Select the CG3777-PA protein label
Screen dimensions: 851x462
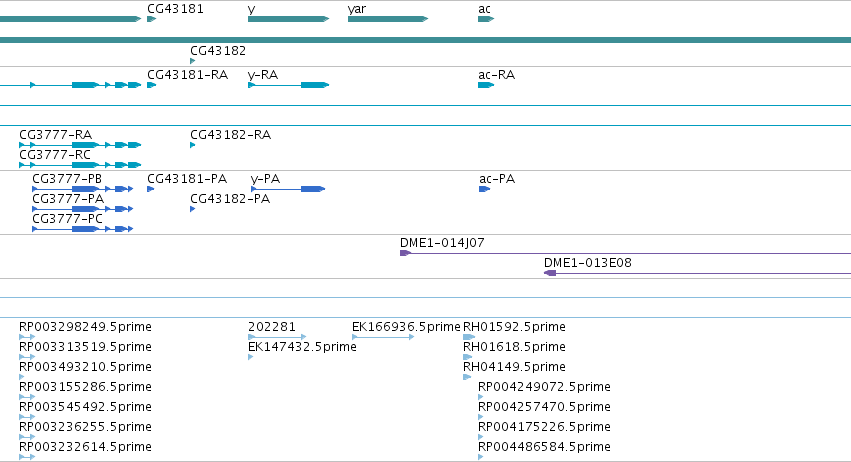pyautogui.click(x=68, y=199)
